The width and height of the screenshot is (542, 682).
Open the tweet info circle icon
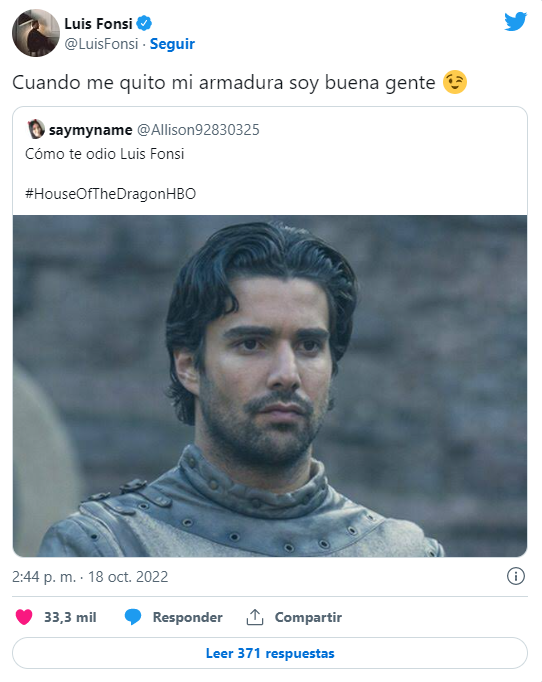click(515, 576)
